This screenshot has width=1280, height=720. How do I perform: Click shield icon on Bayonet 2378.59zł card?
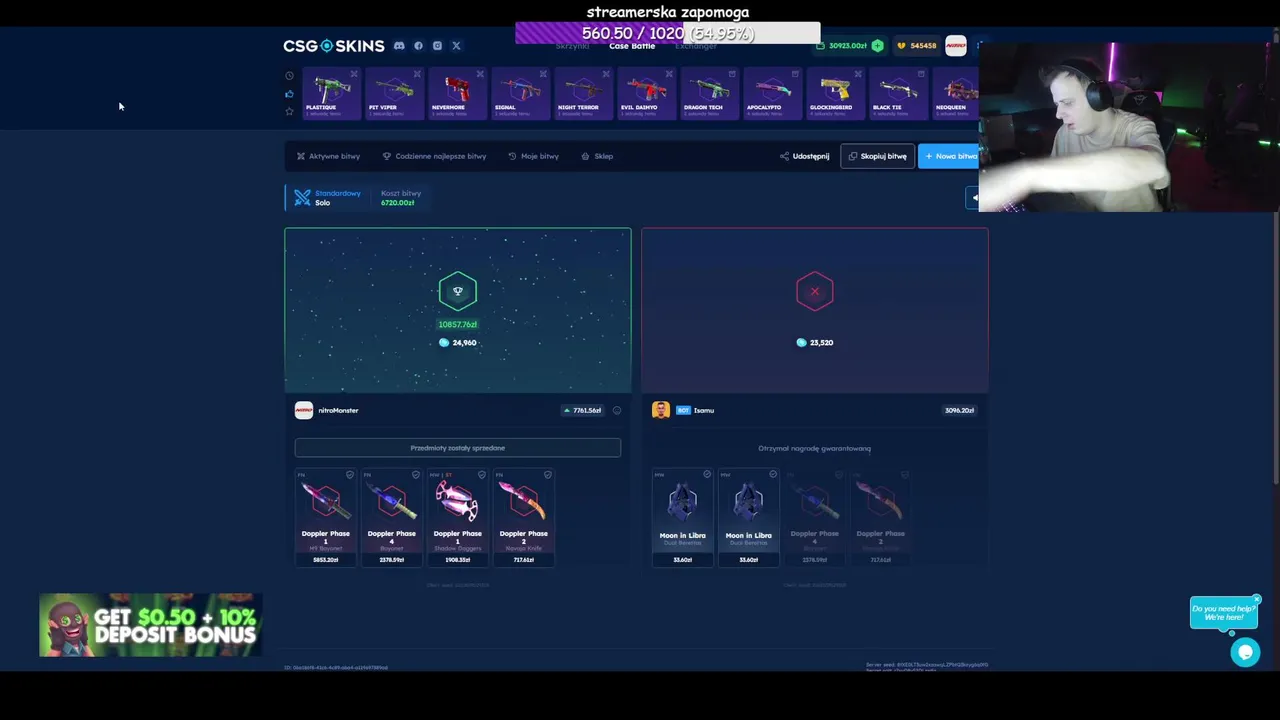(x=416, y=475)
